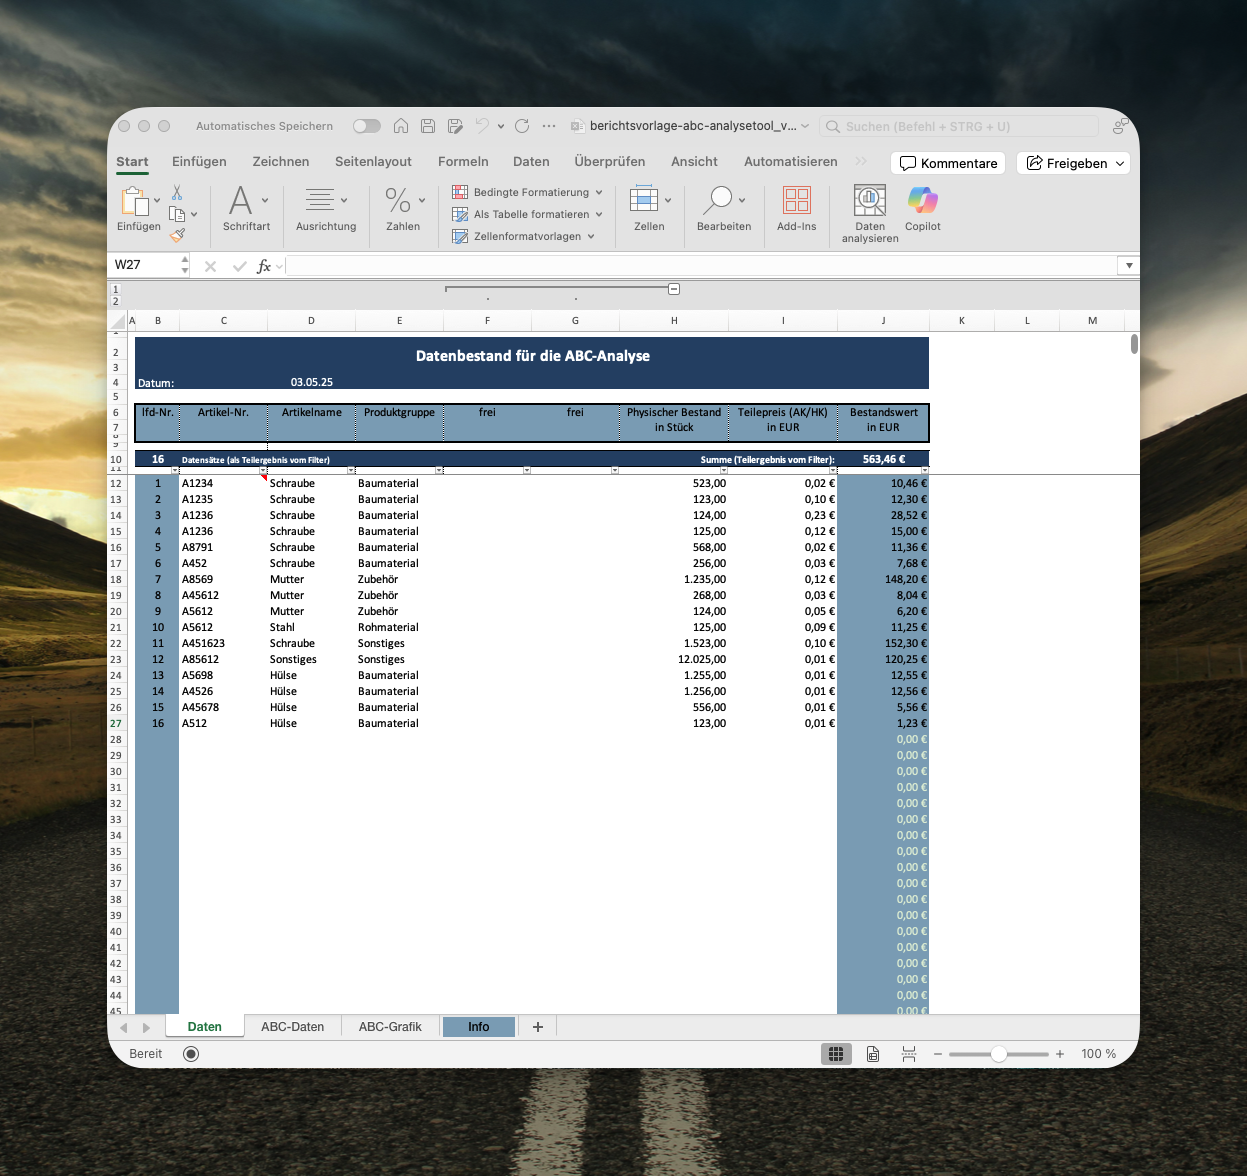Click the Cut scissors icon
The image size is (1247, 1176).
pos(177,192)
